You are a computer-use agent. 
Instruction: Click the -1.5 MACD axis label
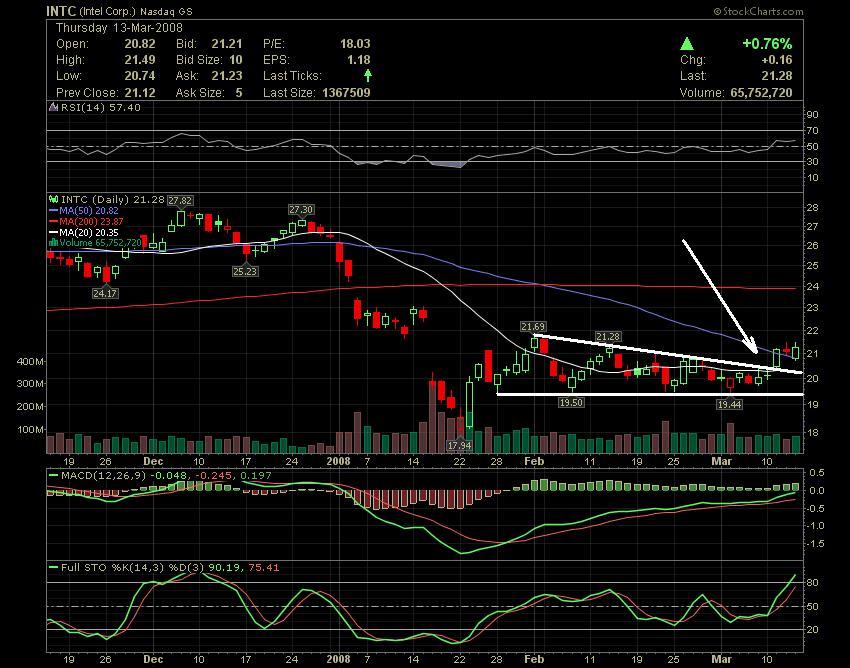coord(815,544)
